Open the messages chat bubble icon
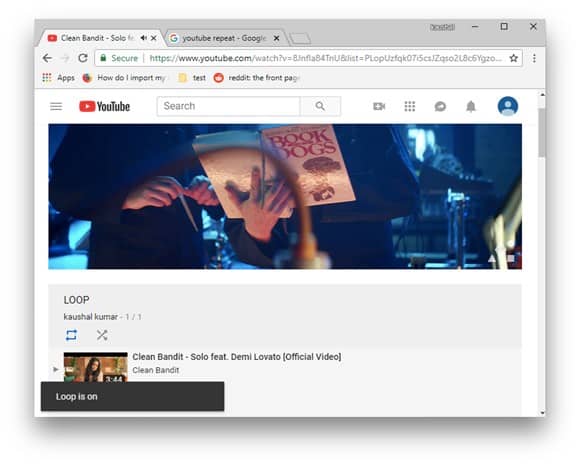580x465 pixels. coord(440,107)
